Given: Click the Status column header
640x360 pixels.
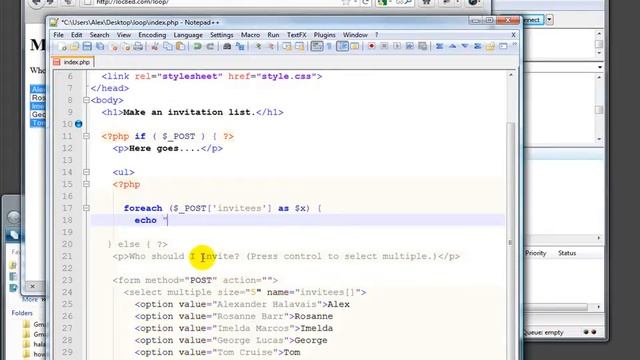Looking at the screenshot, I should (x=567, y=253).
